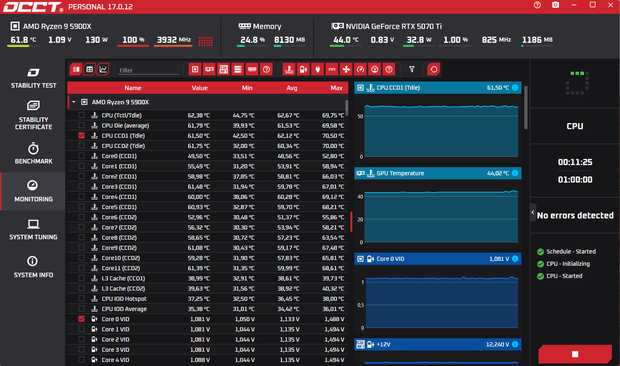
Task: Click the CPU clock 3932 MHz readout
Action: (174, 40)
